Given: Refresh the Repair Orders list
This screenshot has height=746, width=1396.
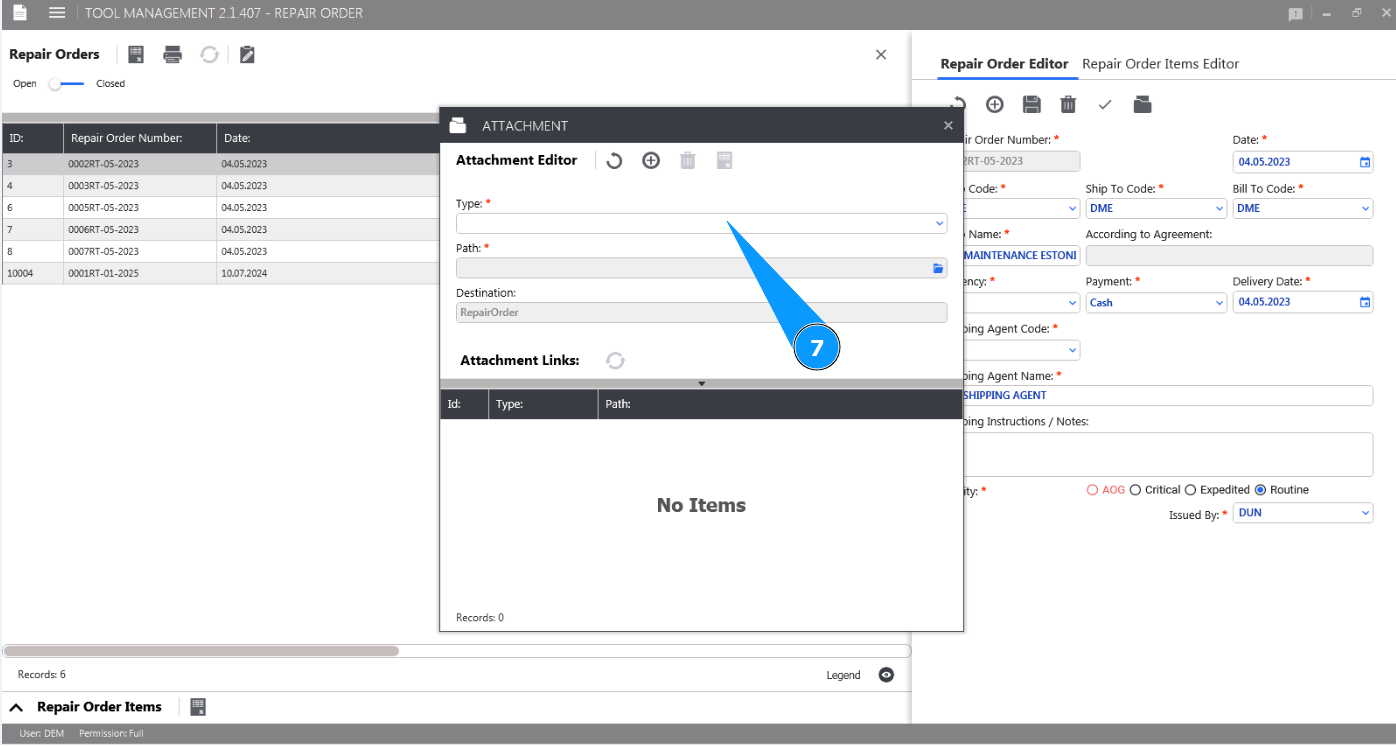Looking at the screenshot, I should (209, 55).
